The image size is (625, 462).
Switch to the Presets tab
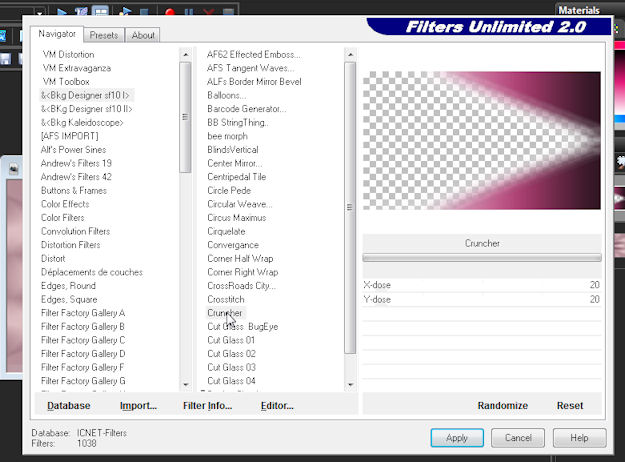point(104,35)
